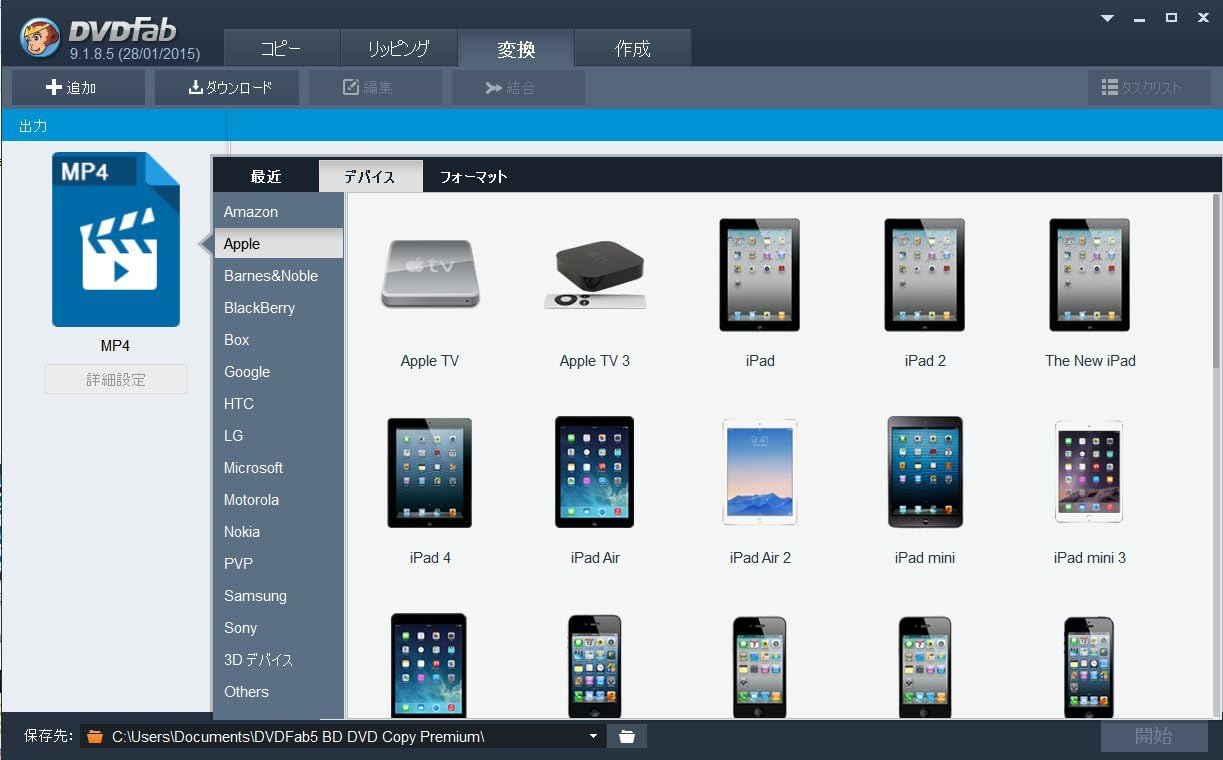Viewport: 1223px width, 760px height.
Task: Switch to the リッピング tab
Action: (399, 47)
